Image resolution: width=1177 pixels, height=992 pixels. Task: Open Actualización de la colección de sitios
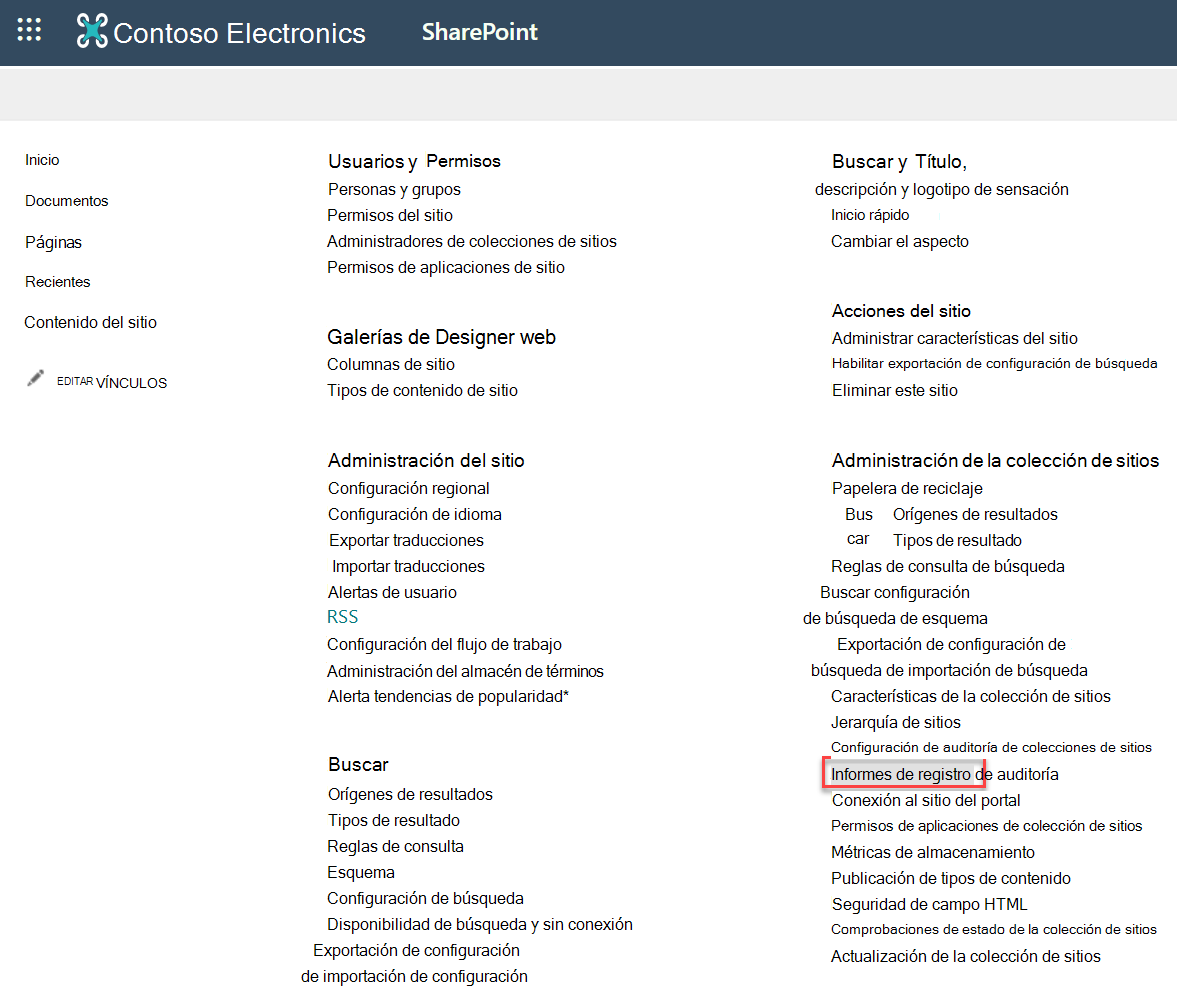pos(966,957)
